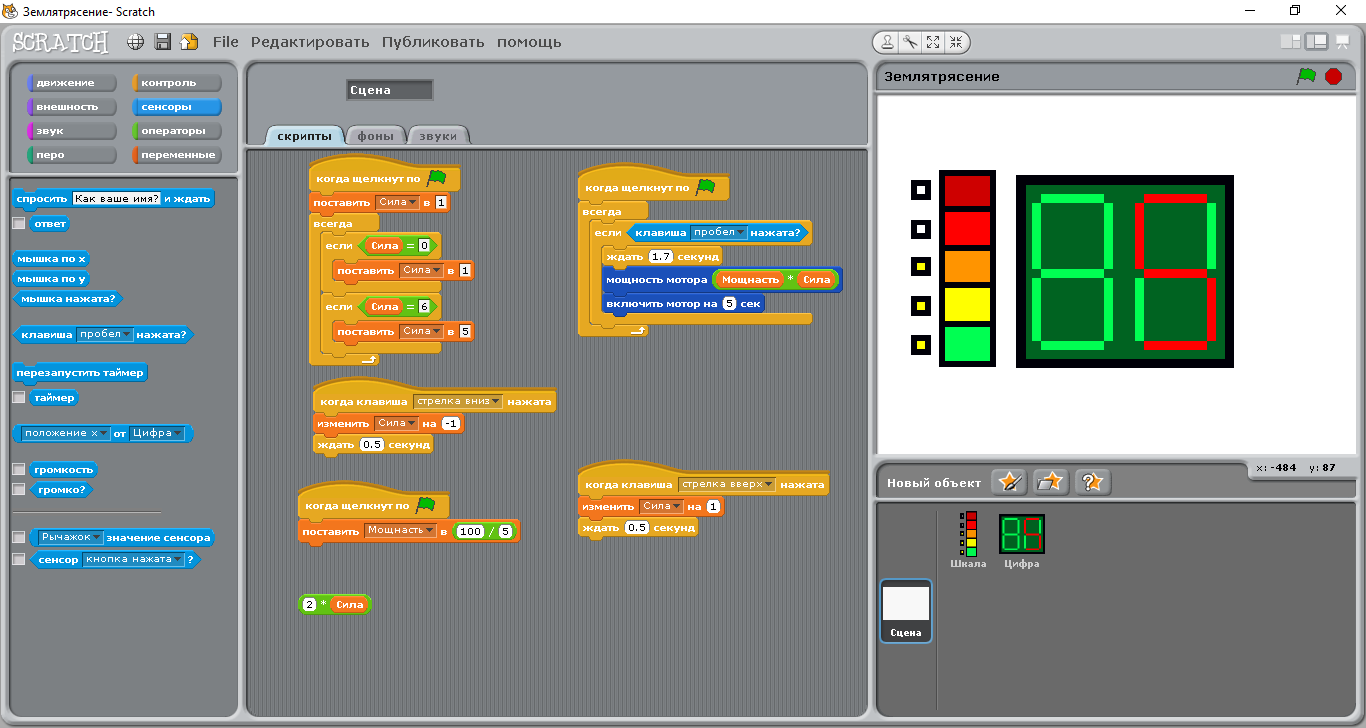Select the scissors delete tool

click(x=911, y=42)
